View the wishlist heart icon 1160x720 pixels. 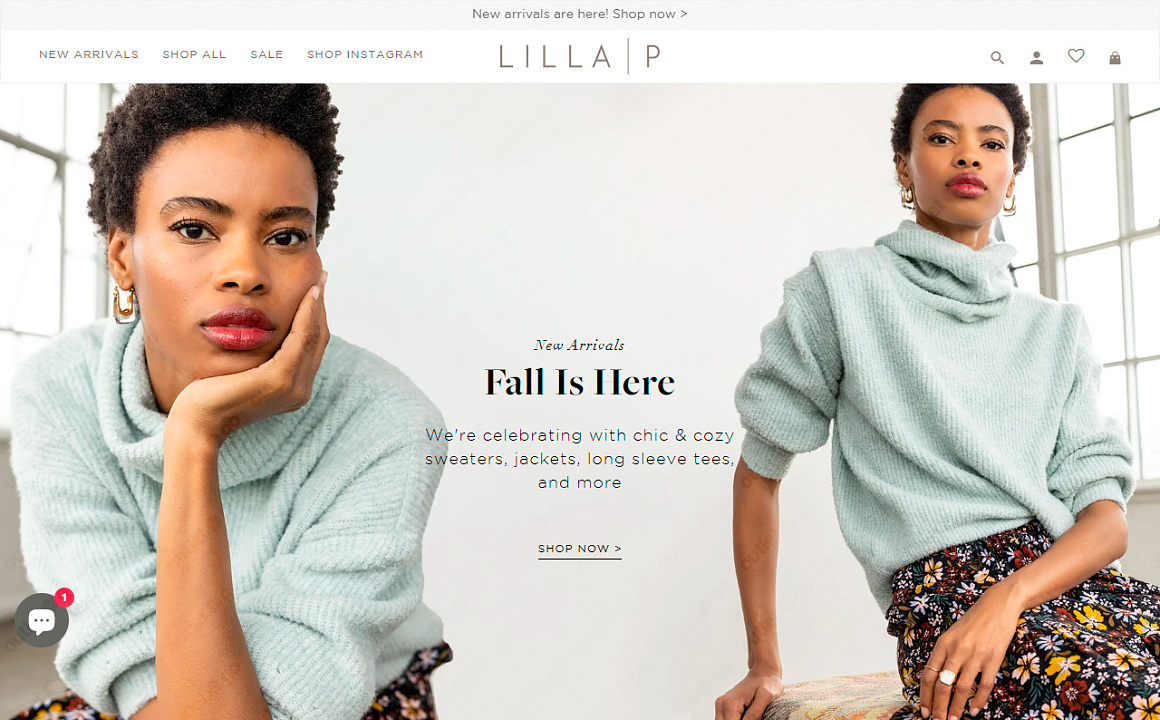pyautogui.click(x=1076, y=56)
